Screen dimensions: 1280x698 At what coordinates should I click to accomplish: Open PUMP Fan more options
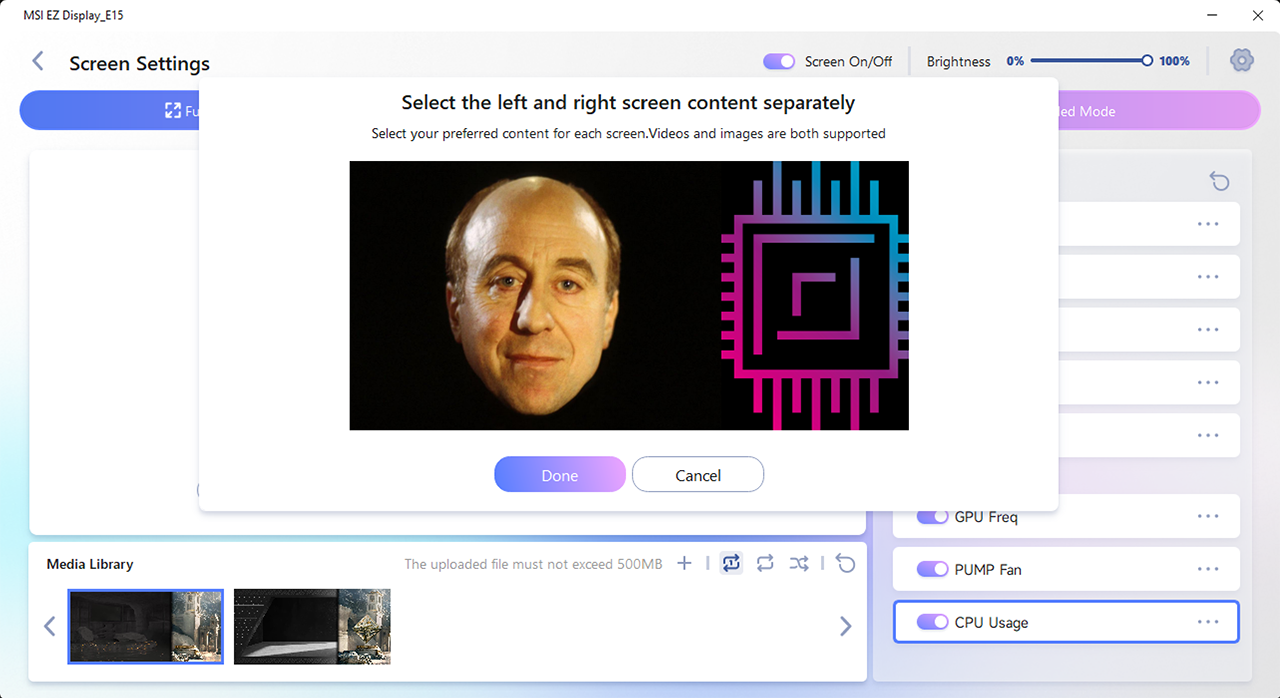coord(1208,569)
